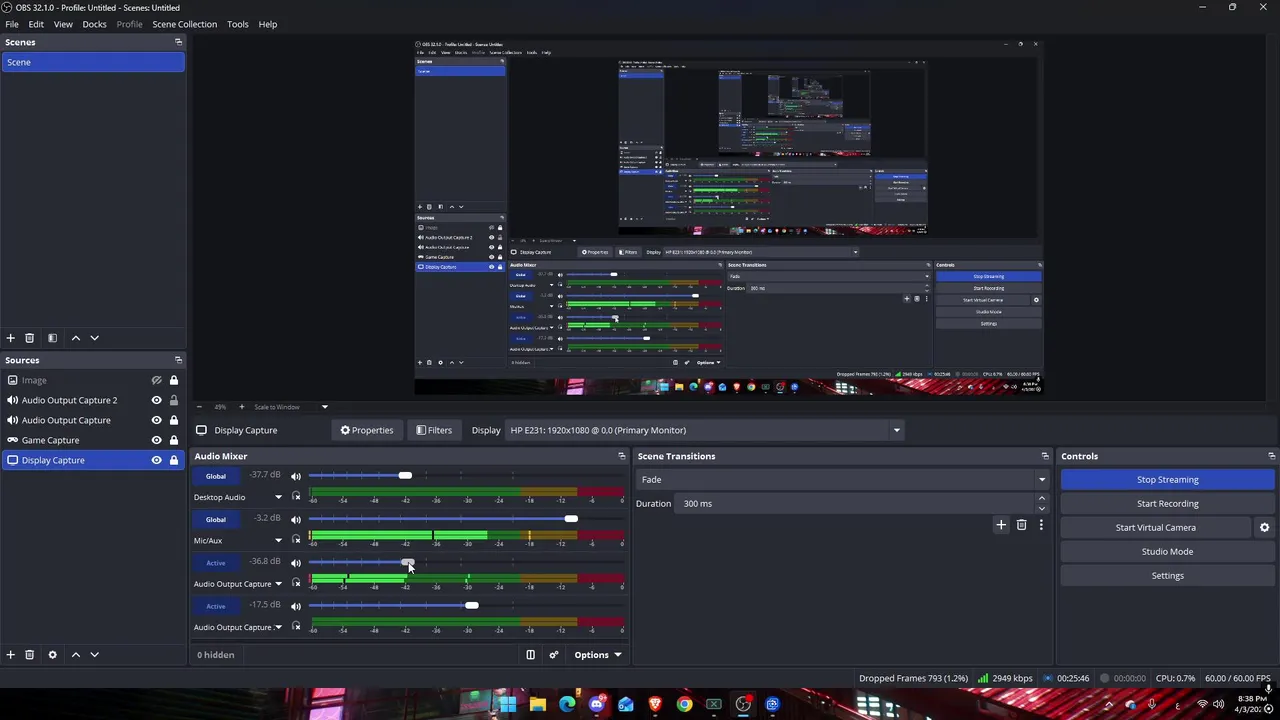1280x720 pixels.
Task: Open source properties gear in Sources toolbar
Action: click(x=52, y=655)
